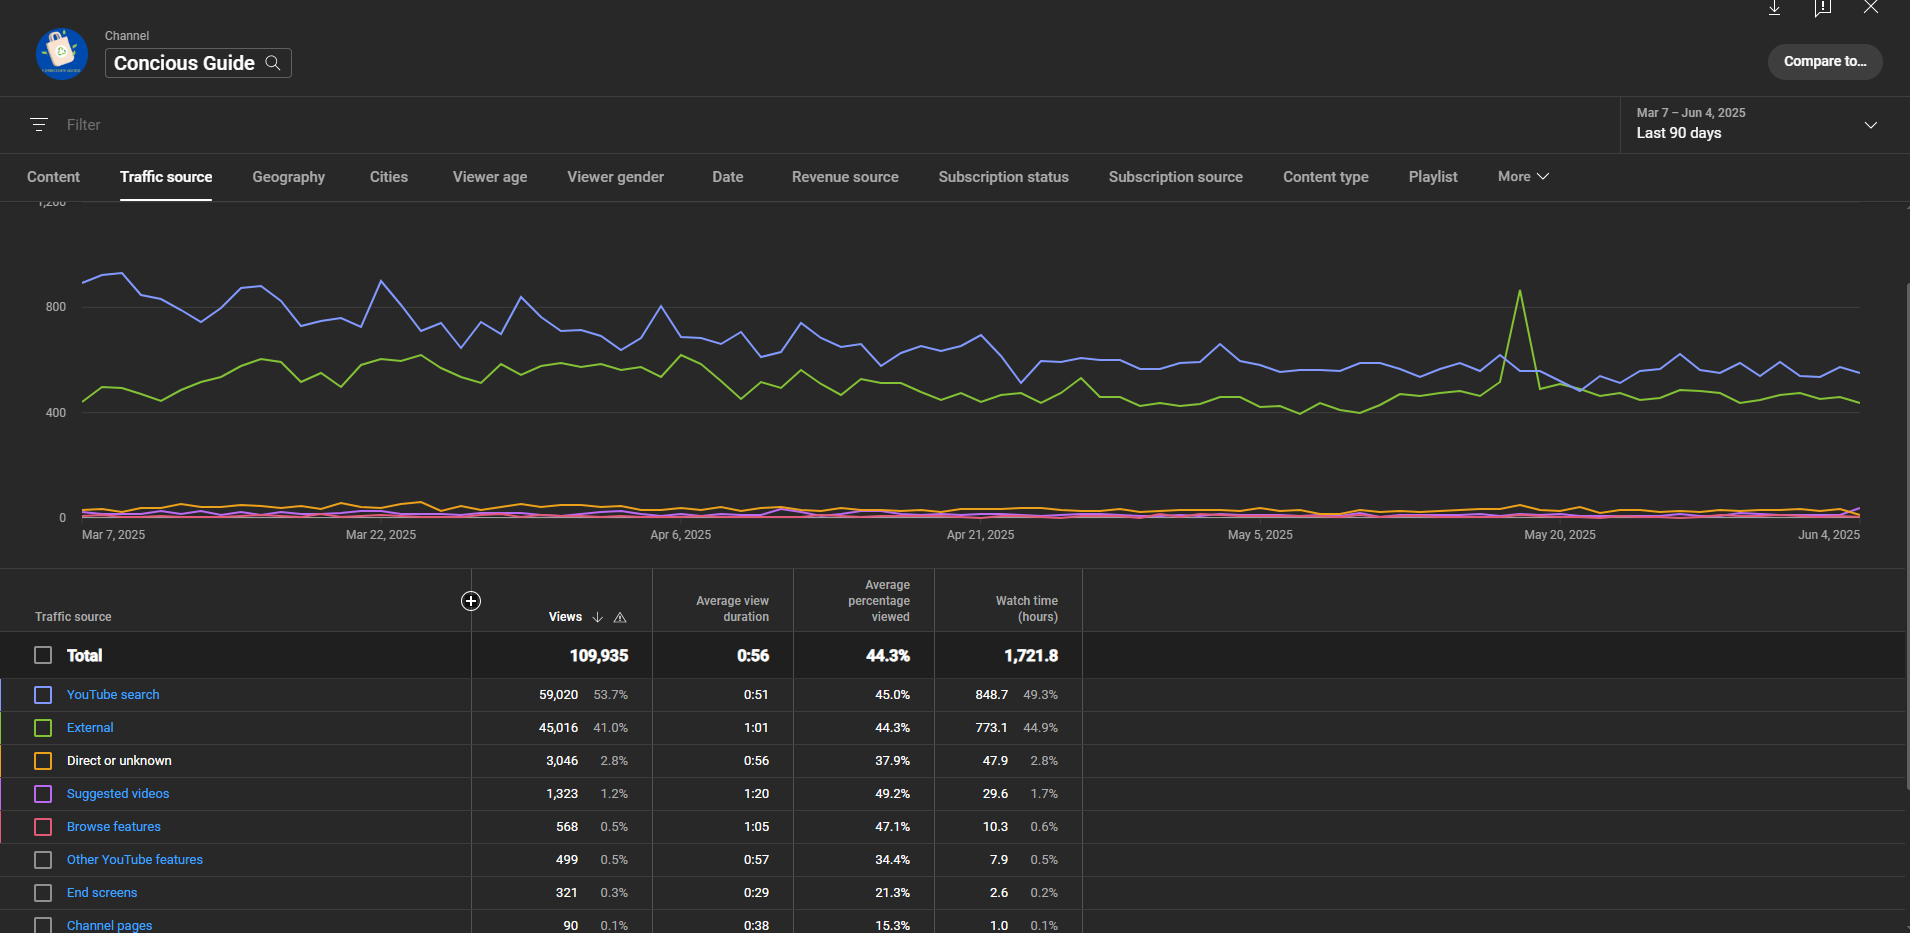Switch to the Geography tab
The image size is (1910, 933).
[289, 177]
